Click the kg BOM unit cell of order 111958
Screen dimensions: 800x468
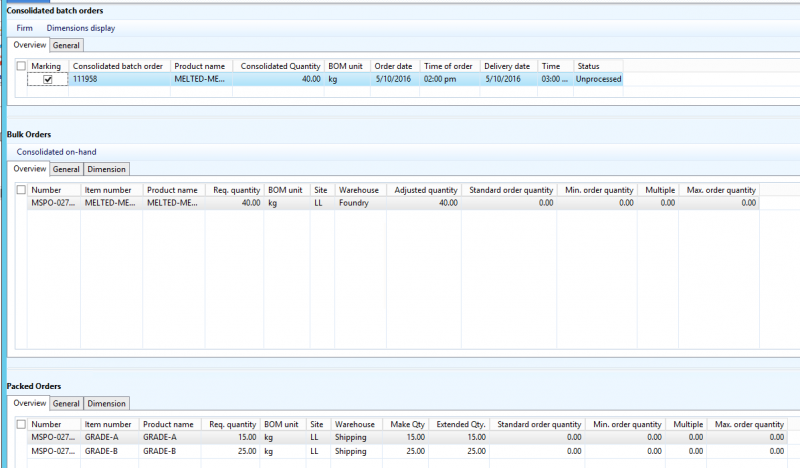point(347,79)
